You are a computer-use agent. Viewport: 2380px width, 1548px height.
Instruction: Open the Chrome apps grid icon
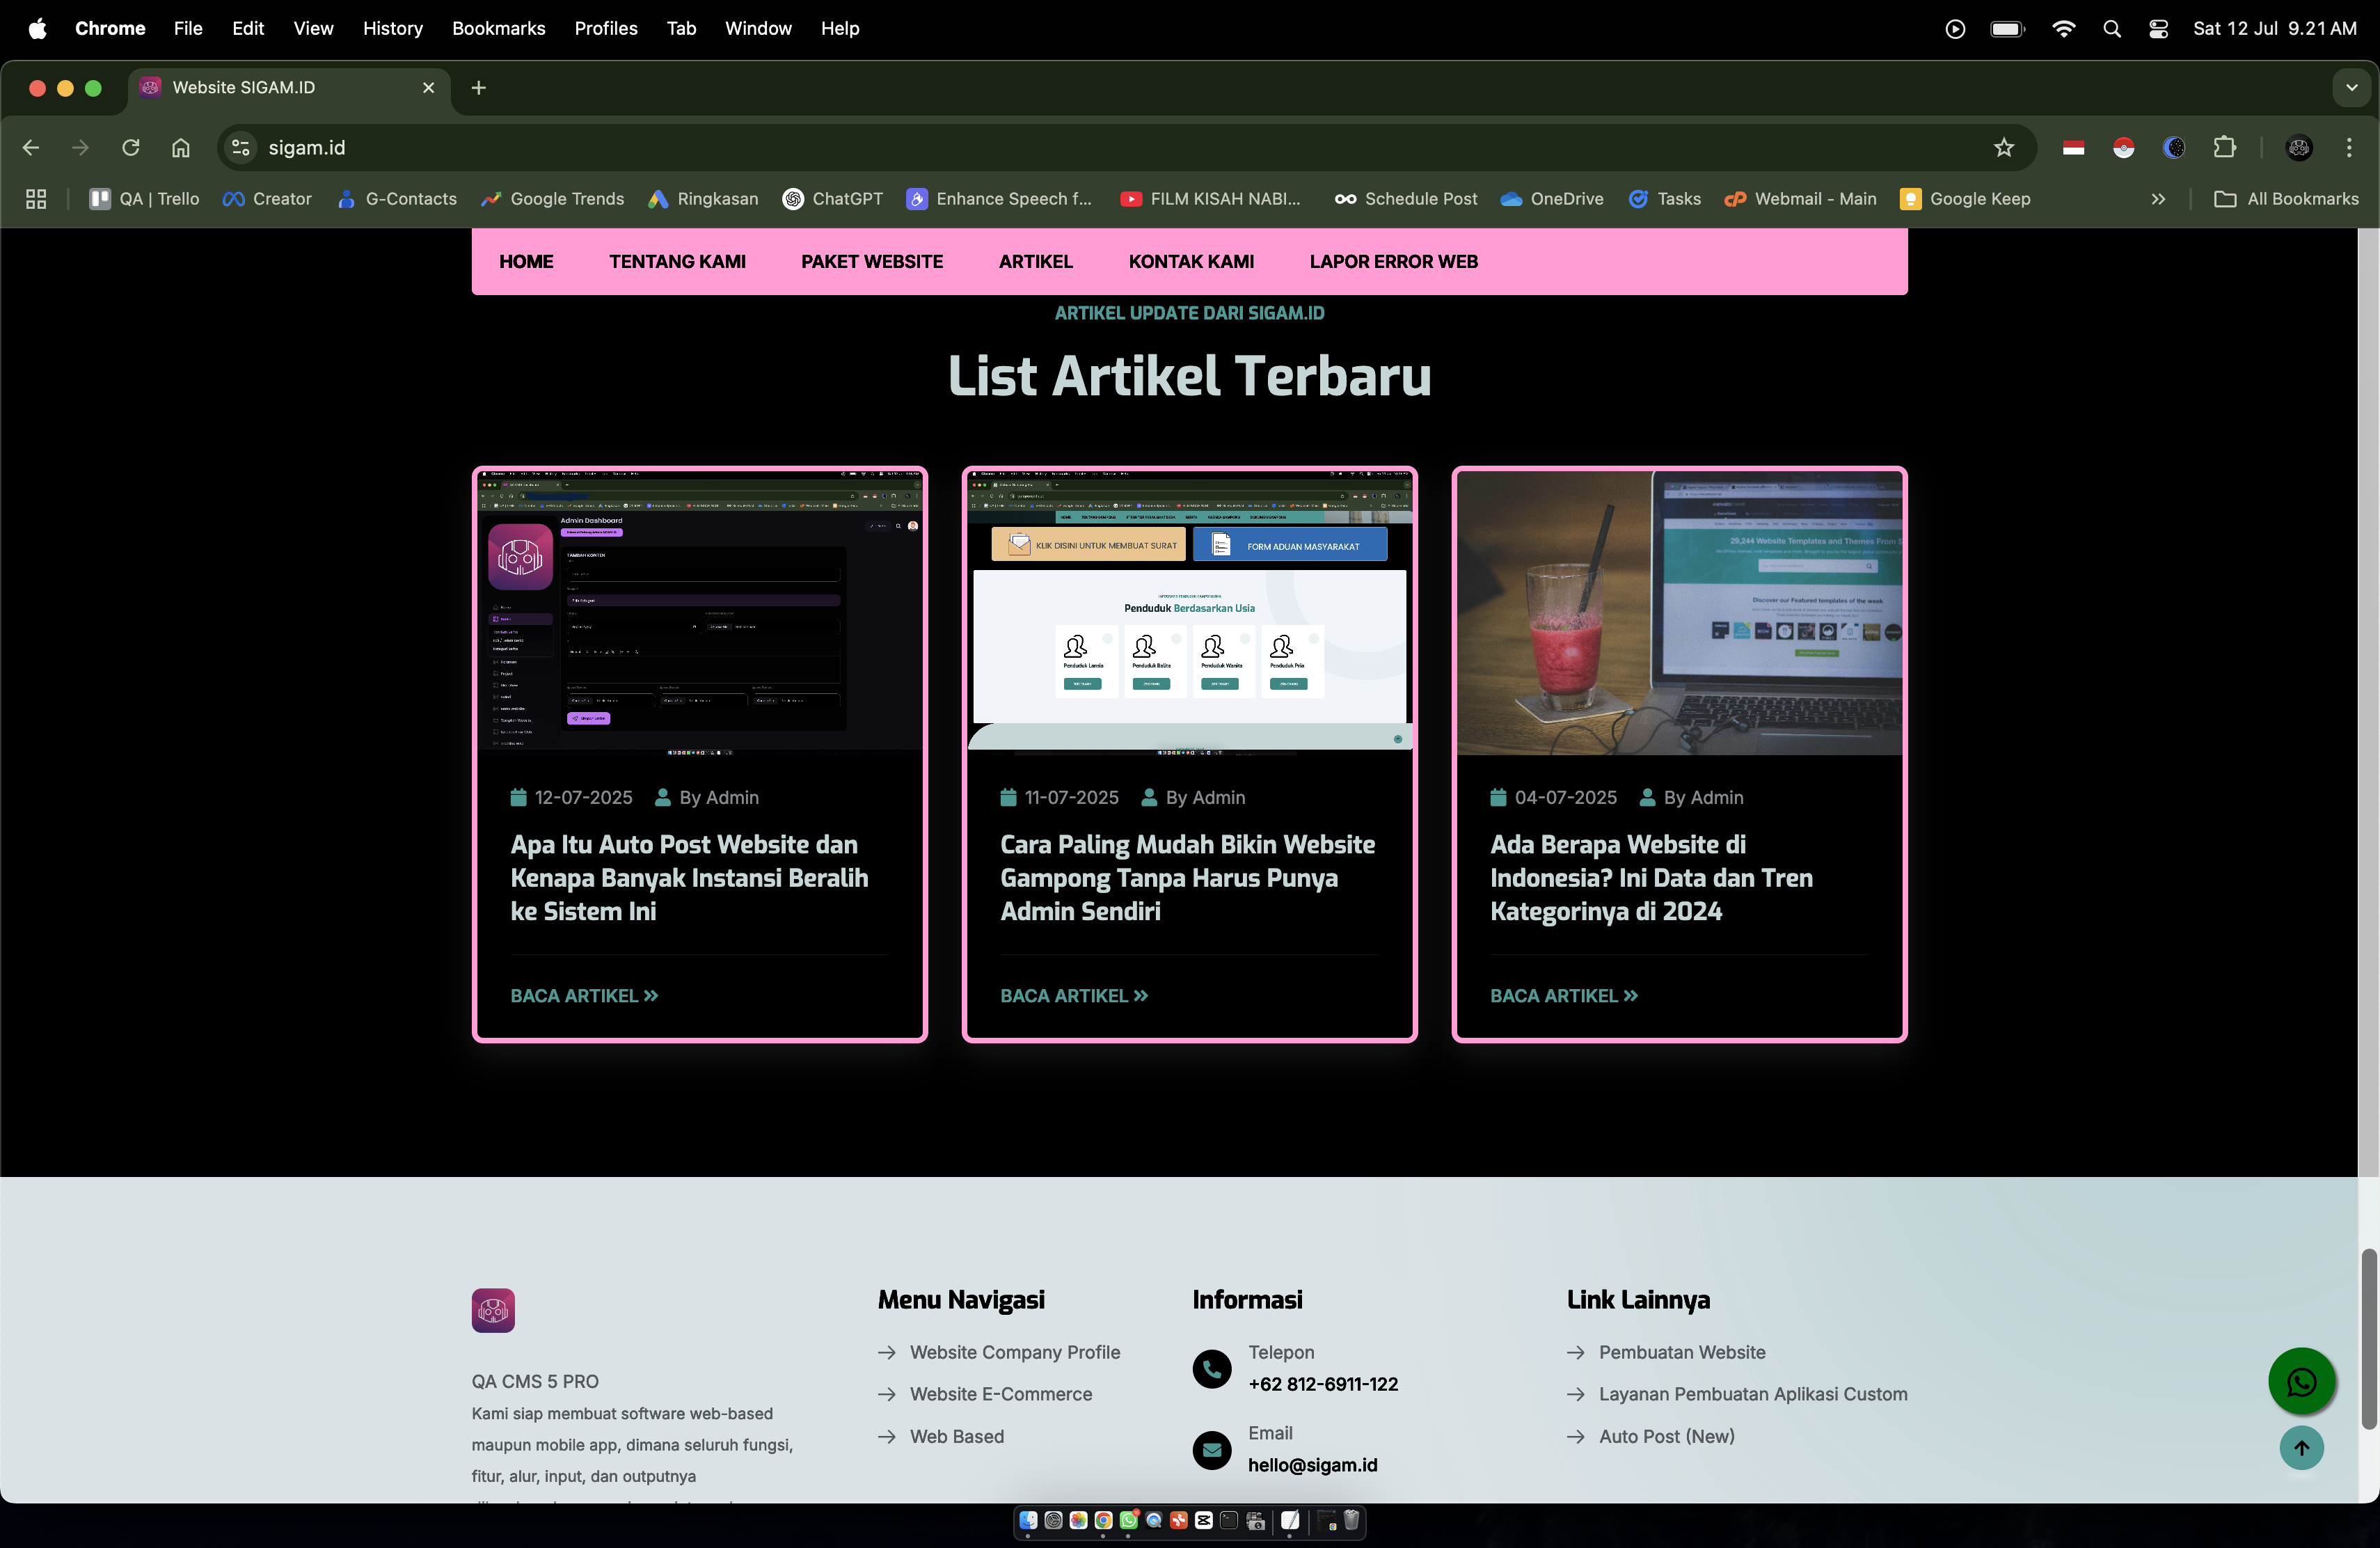36,199
